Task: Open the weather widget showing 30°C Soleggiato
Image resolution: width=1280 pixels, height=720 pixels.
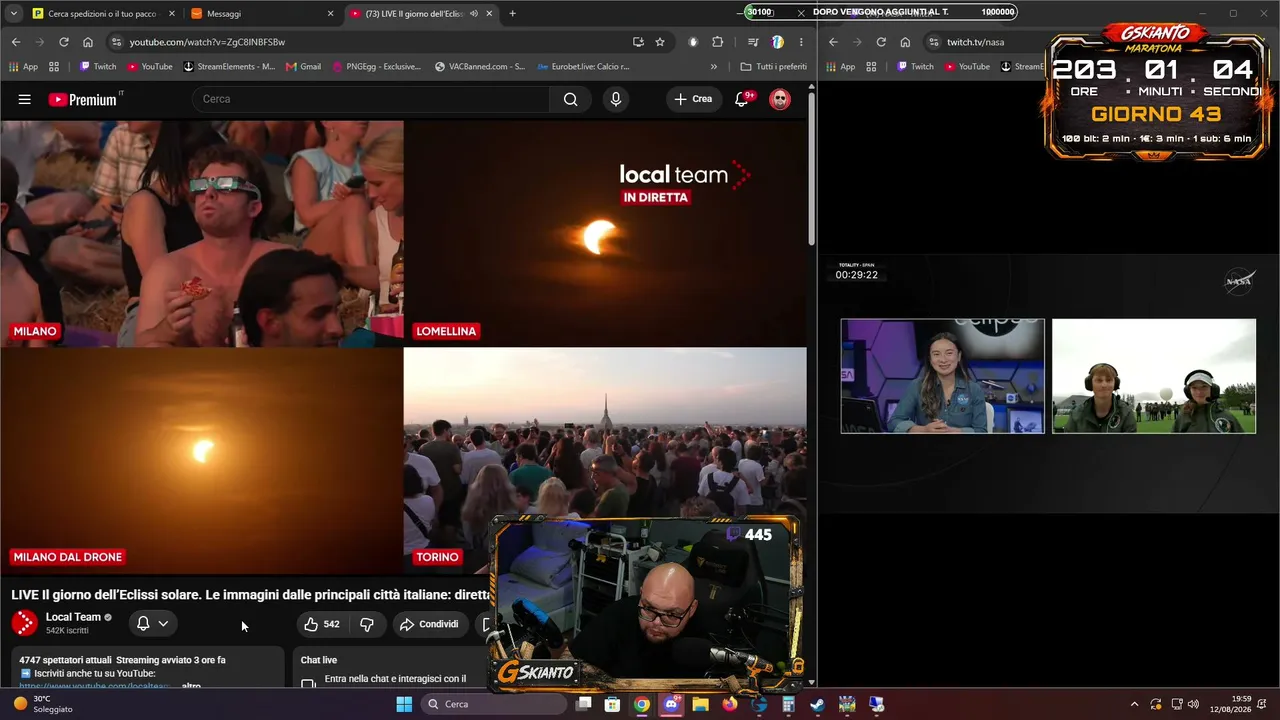Action: (44, 704)
